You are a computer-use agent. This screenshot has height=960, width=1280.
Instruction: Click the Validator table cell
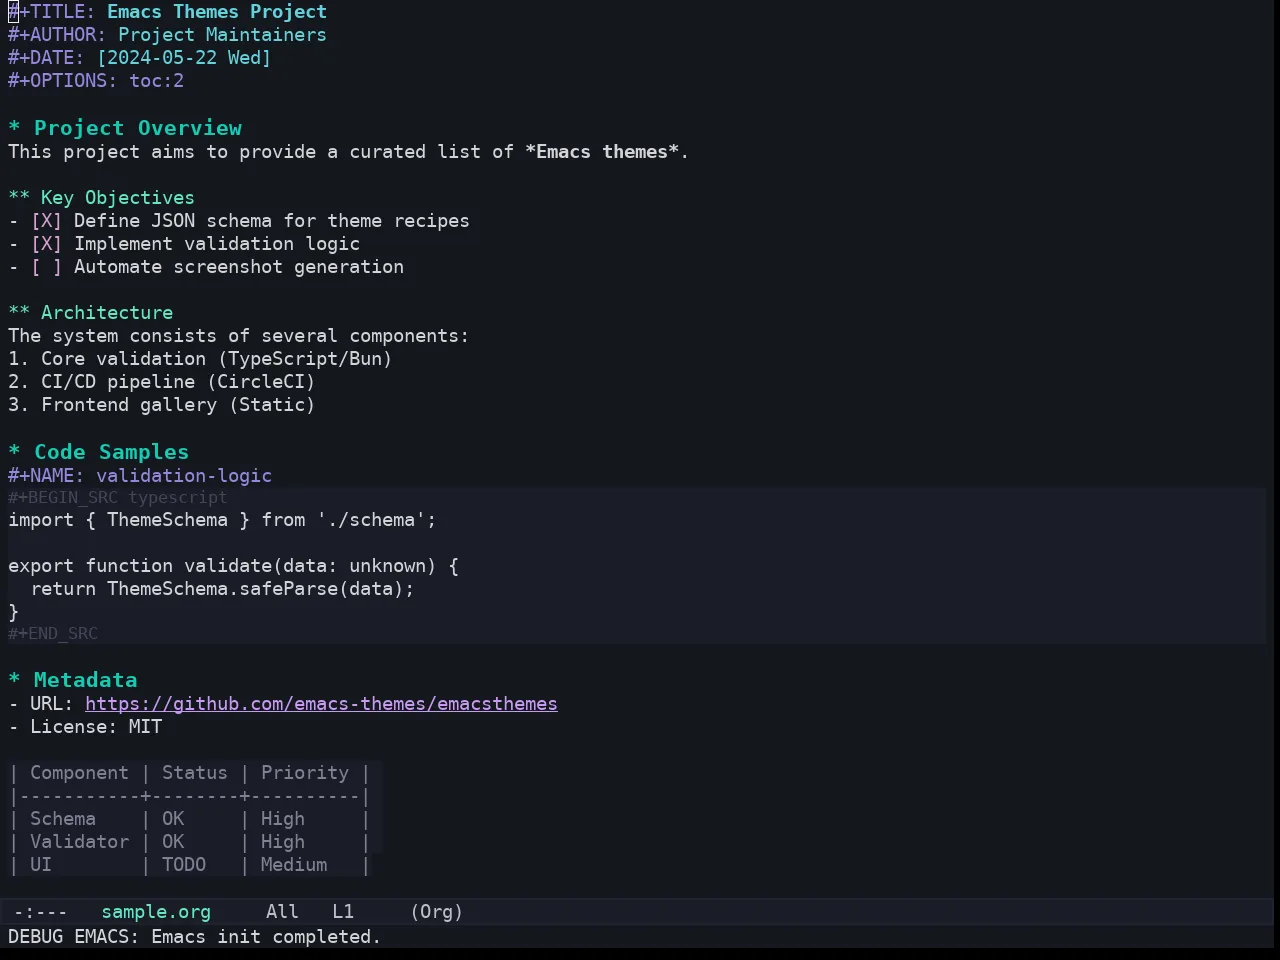pos(79,842)
